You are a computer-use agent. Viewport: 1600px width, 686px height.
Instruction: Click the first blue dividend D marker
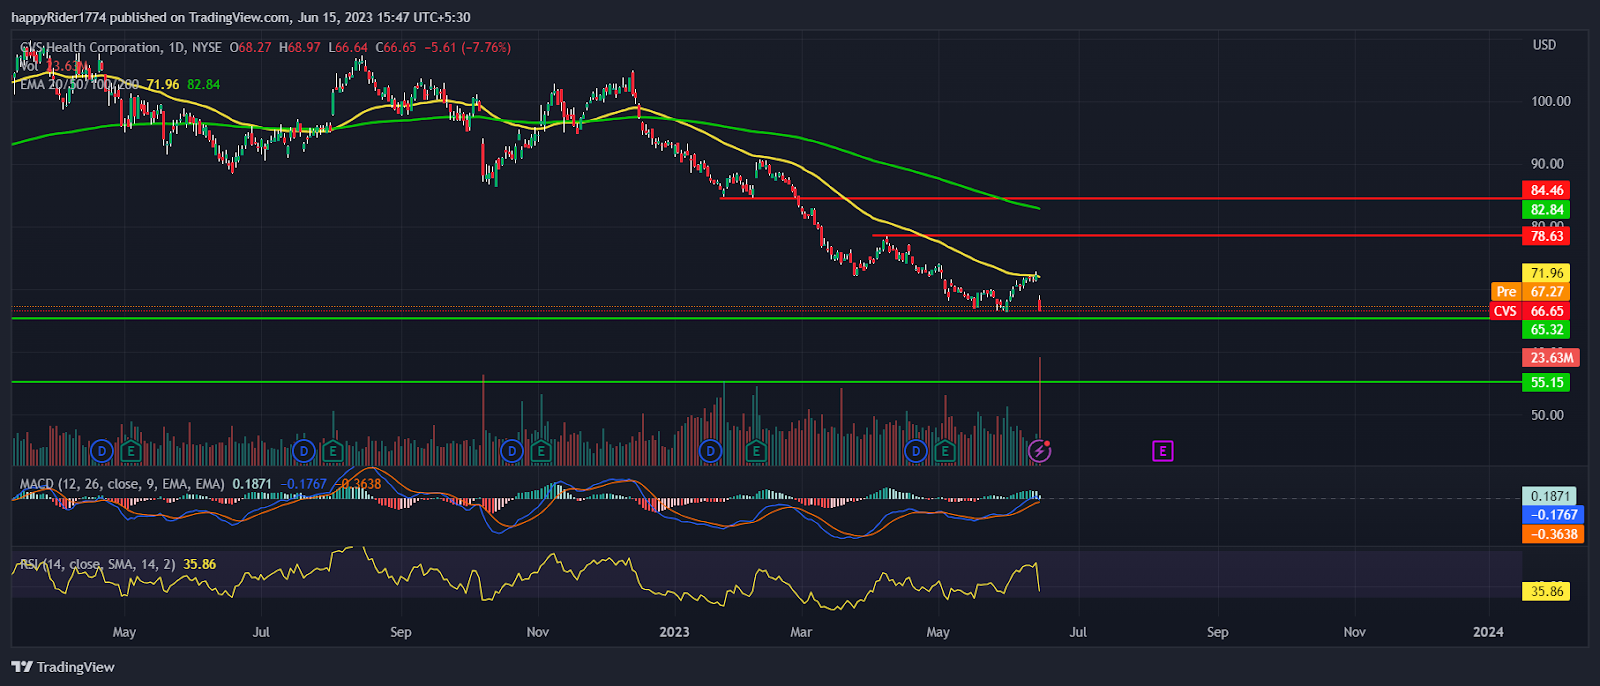coord(101,451)
